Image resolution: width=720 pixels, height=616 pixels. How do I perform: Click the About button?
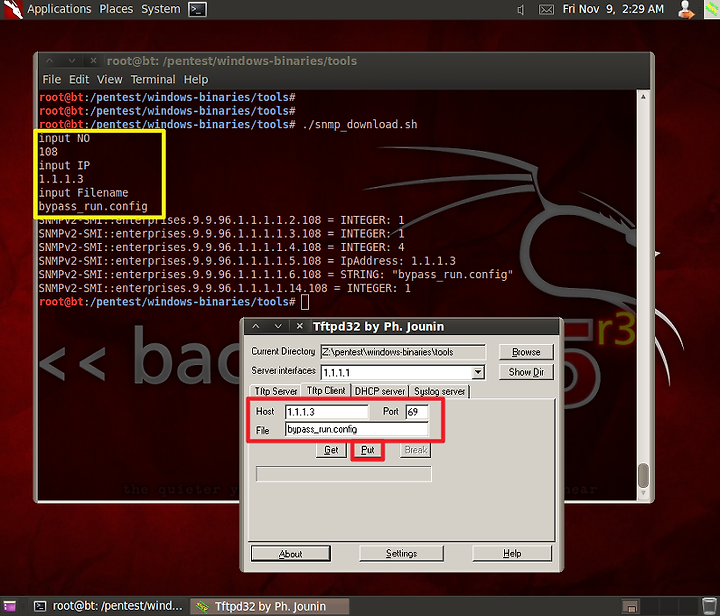pyautogui.click(x=291, y=554)
